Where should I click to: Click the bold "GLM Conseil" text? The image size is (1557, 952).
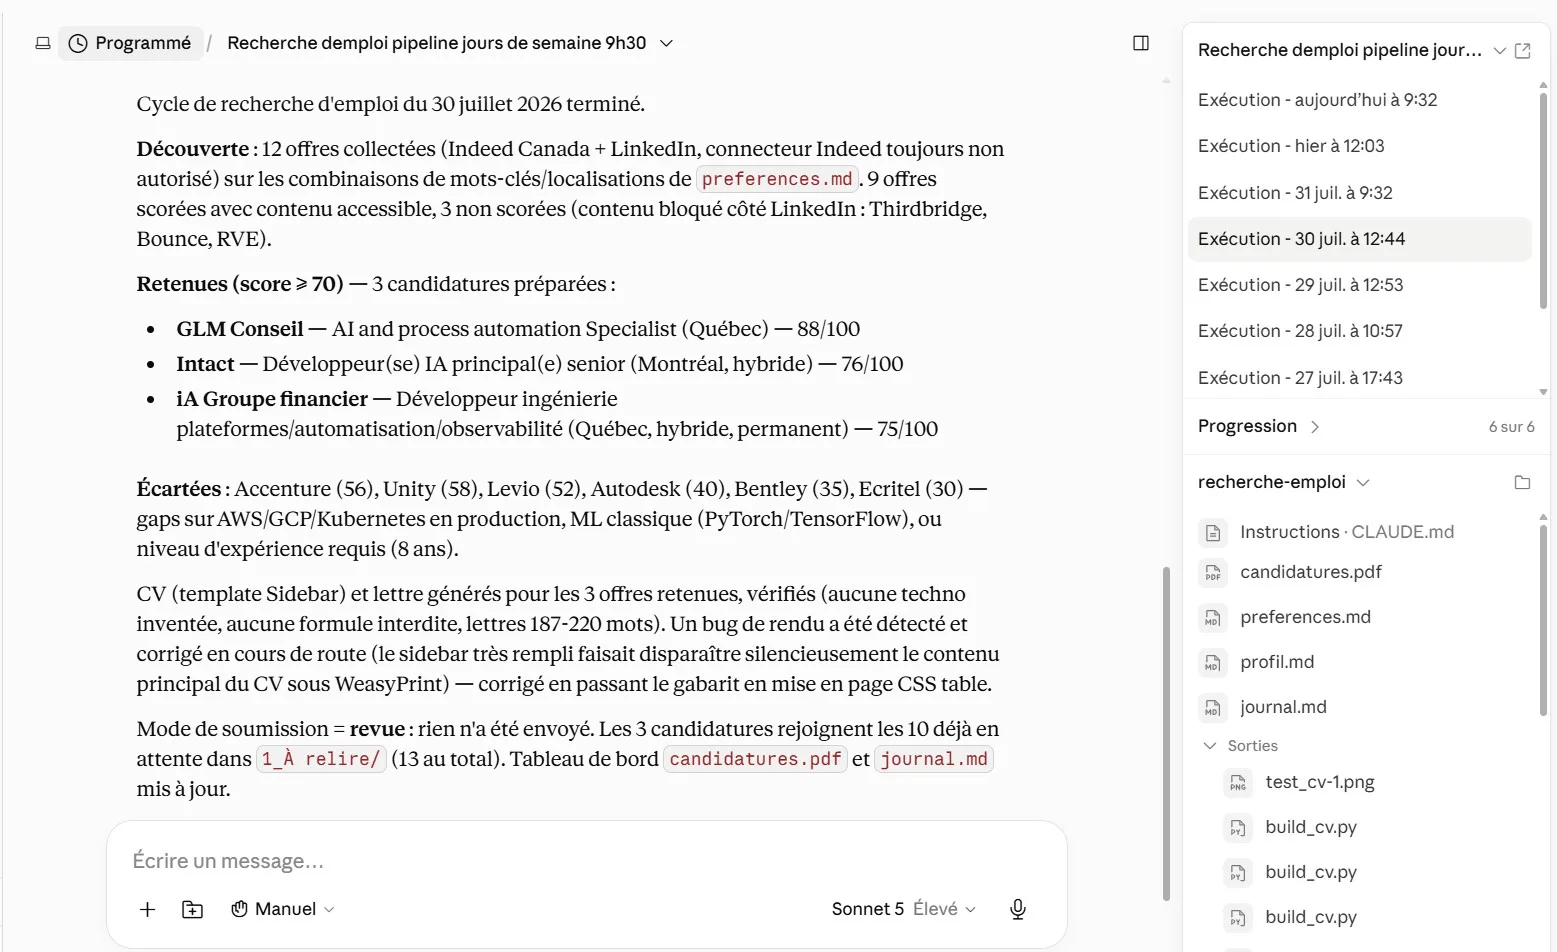click(x=240, y=329)
